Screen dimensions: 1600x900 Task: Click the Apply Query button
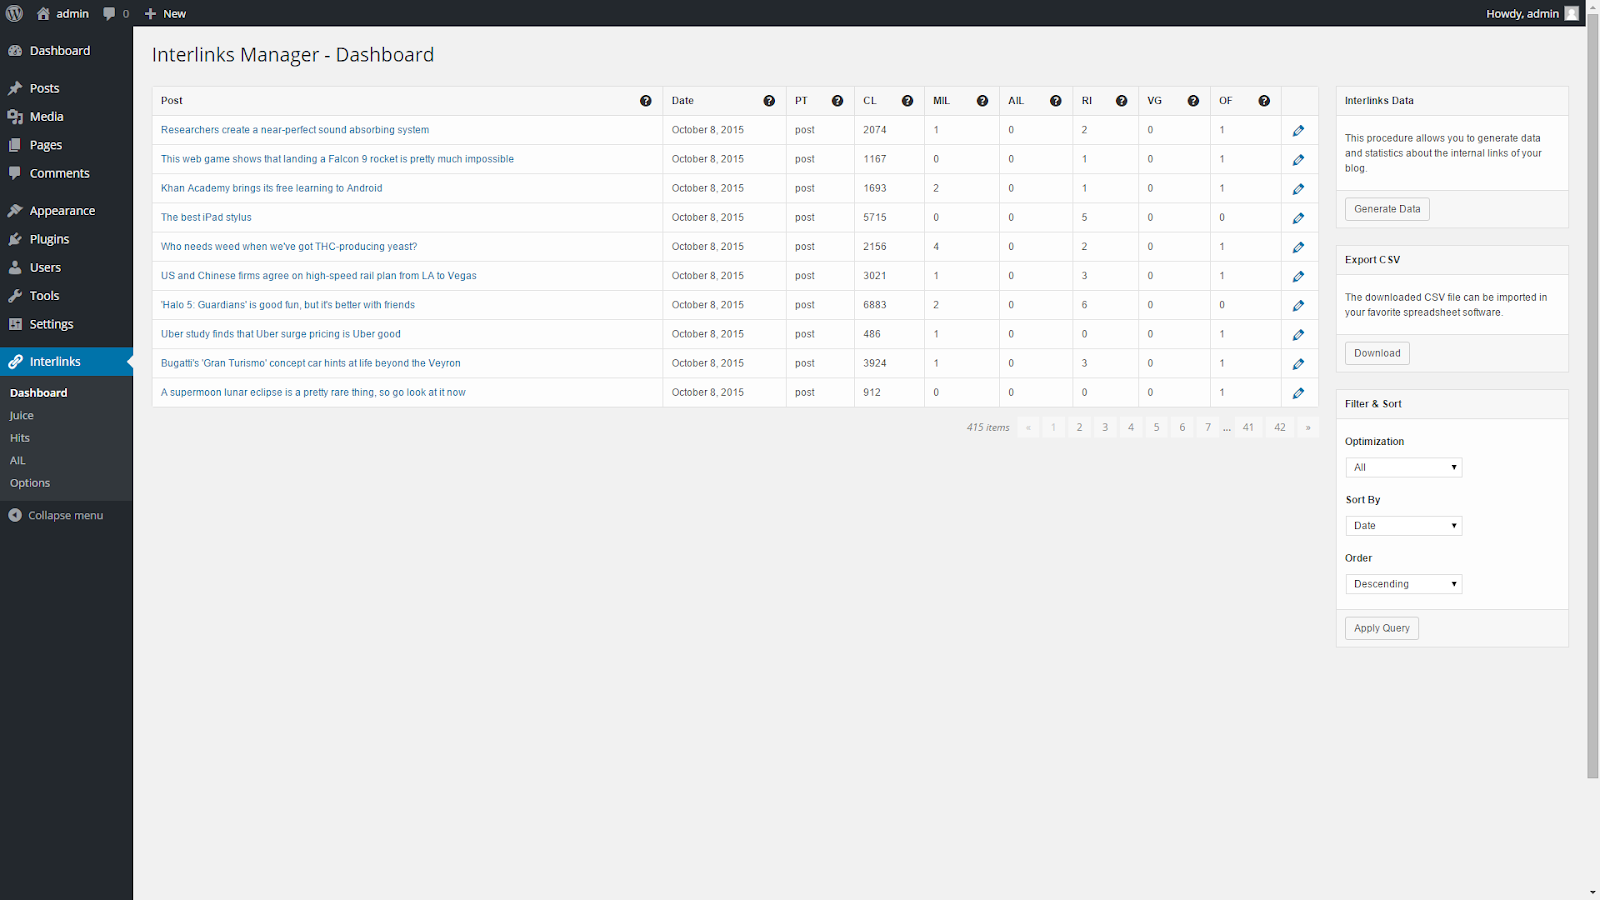(x=1382, y=628)
